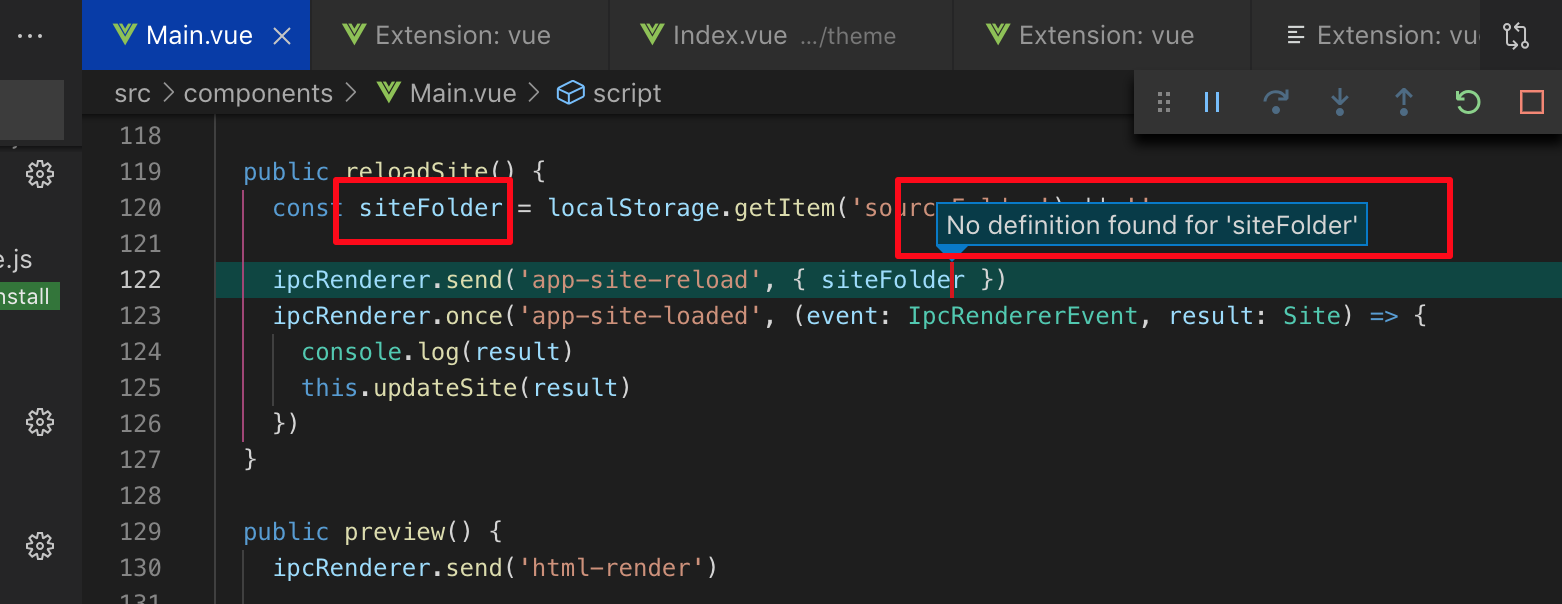Click line number 129 in the gutter
Image resolution: width=1562 pixels, height=604 pixels.
tap(140, 532)
